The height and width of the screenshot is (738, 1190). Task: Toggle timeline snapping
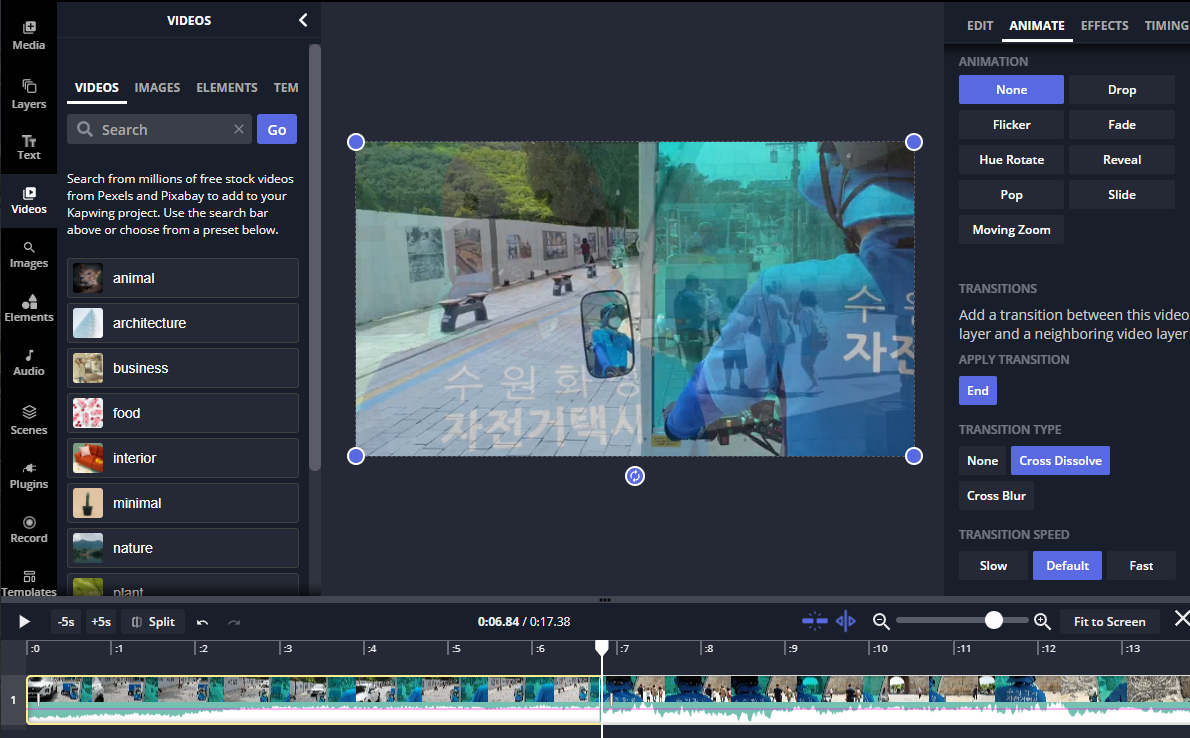click(x=814, y=621)
